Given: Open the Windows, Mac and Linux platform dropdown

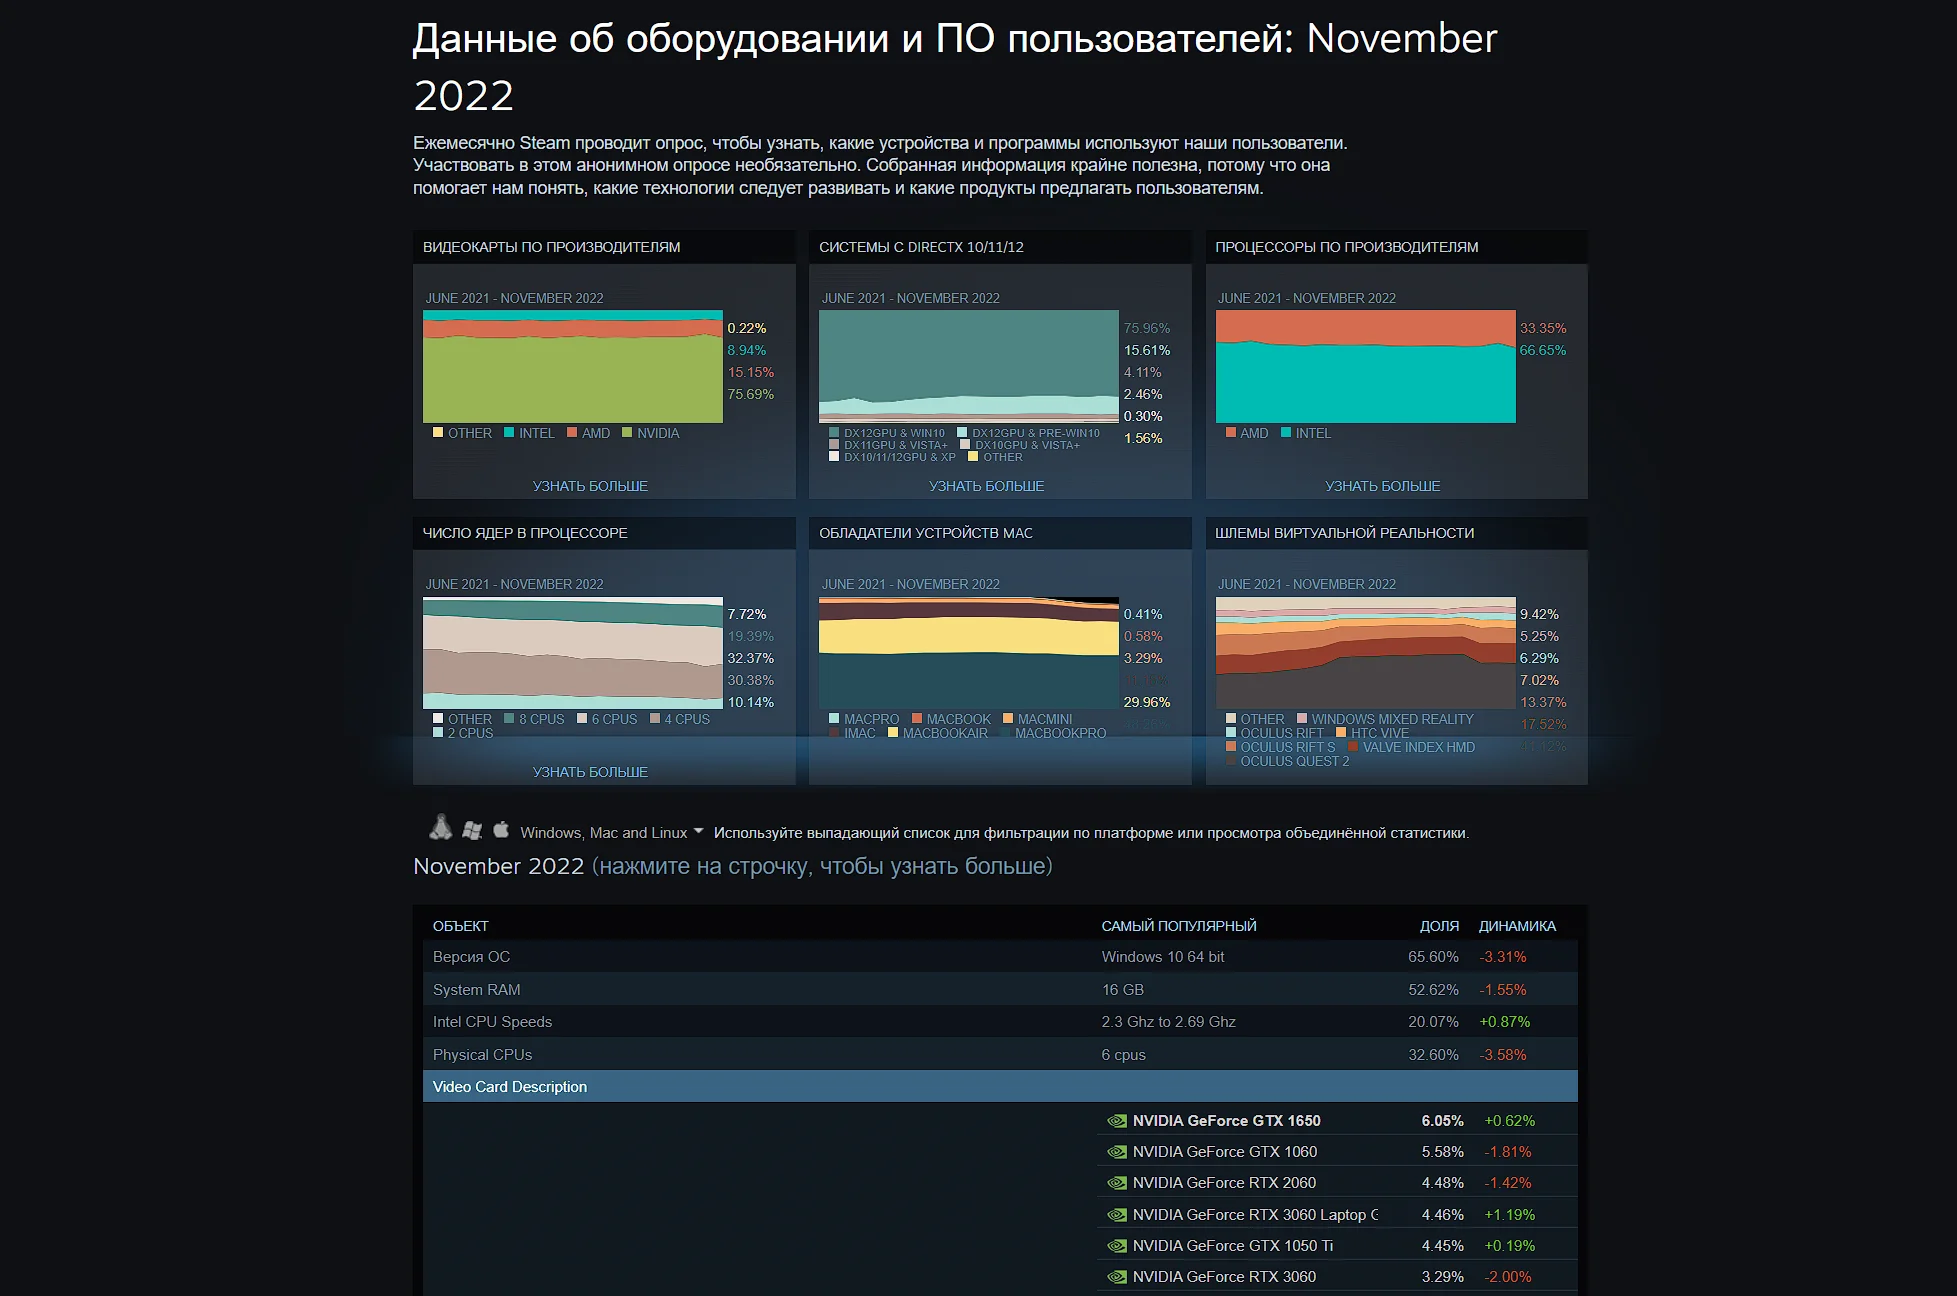Looking at the screenshot, I should click(612, 832).
